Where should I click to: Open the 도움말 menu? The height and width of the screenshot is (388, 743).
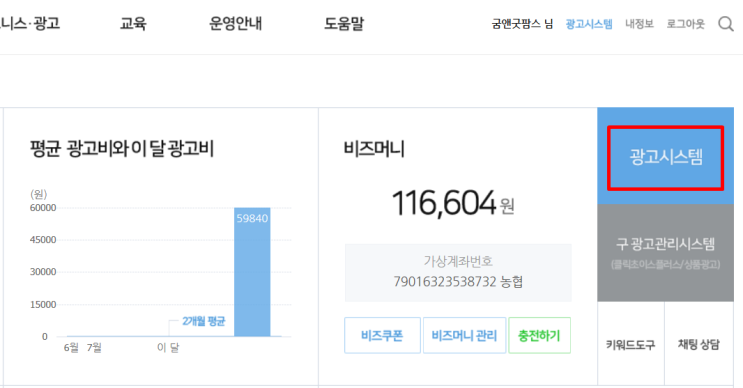point(344,23)
